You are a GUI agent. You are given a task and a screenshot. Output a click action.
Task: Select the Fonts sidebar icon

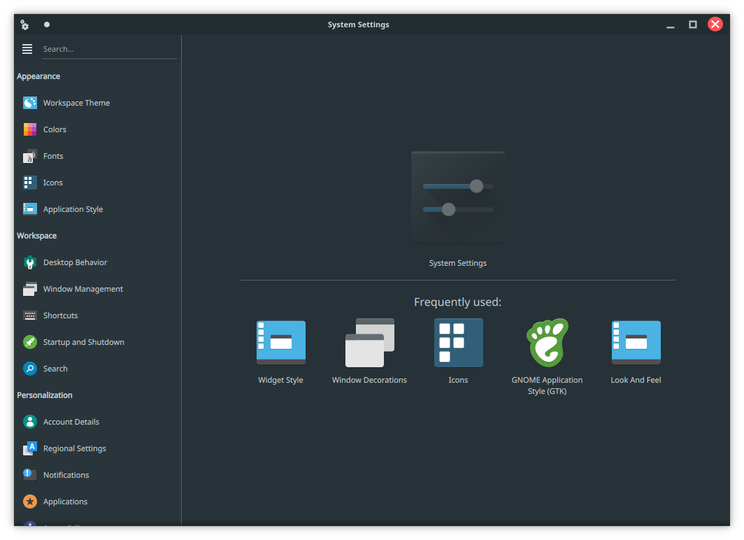click(30, 156)
